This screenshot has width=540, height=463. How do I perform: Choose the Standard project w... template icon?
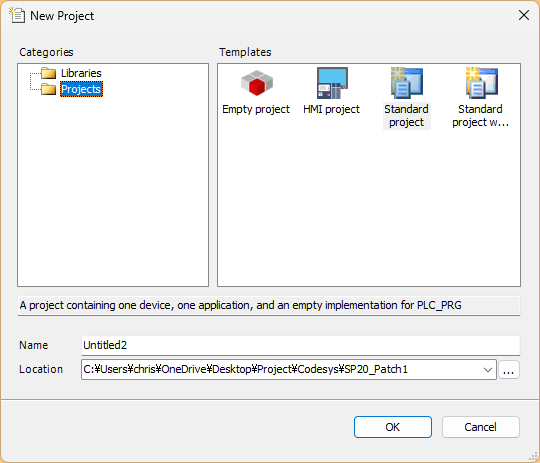(x=481, y=83)
